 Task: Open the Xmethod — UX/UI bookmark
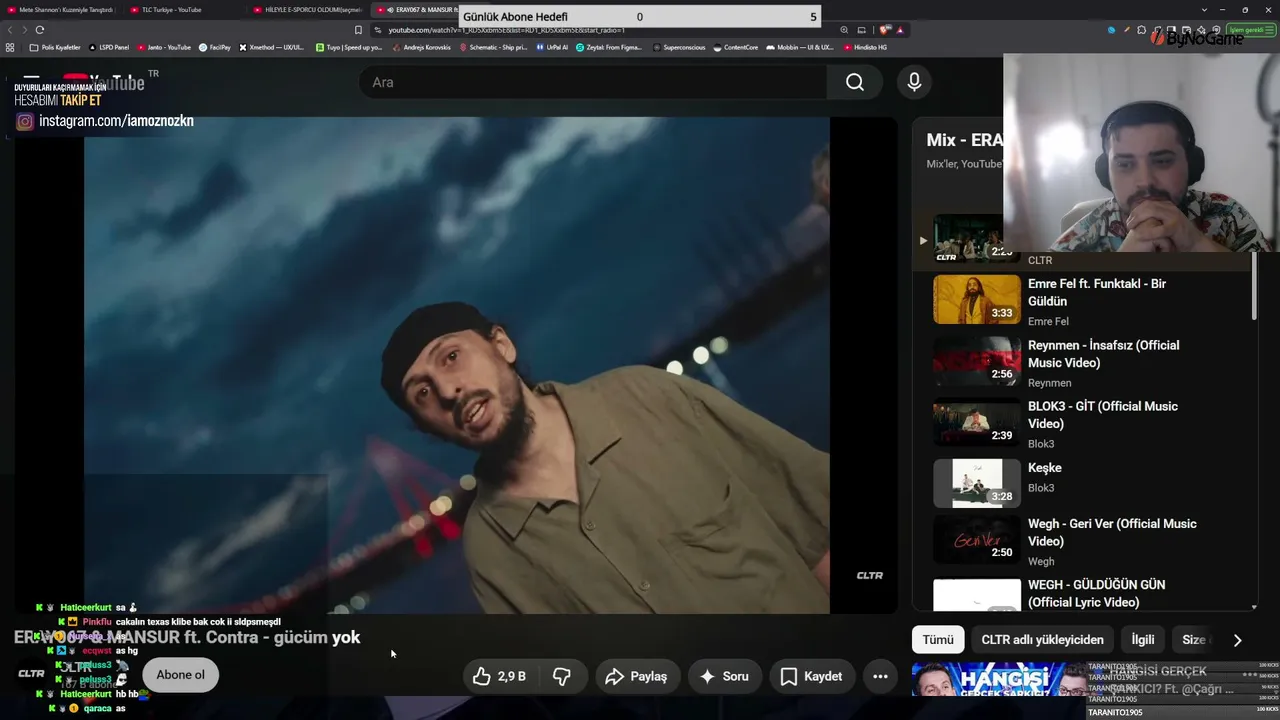point(272,47)
